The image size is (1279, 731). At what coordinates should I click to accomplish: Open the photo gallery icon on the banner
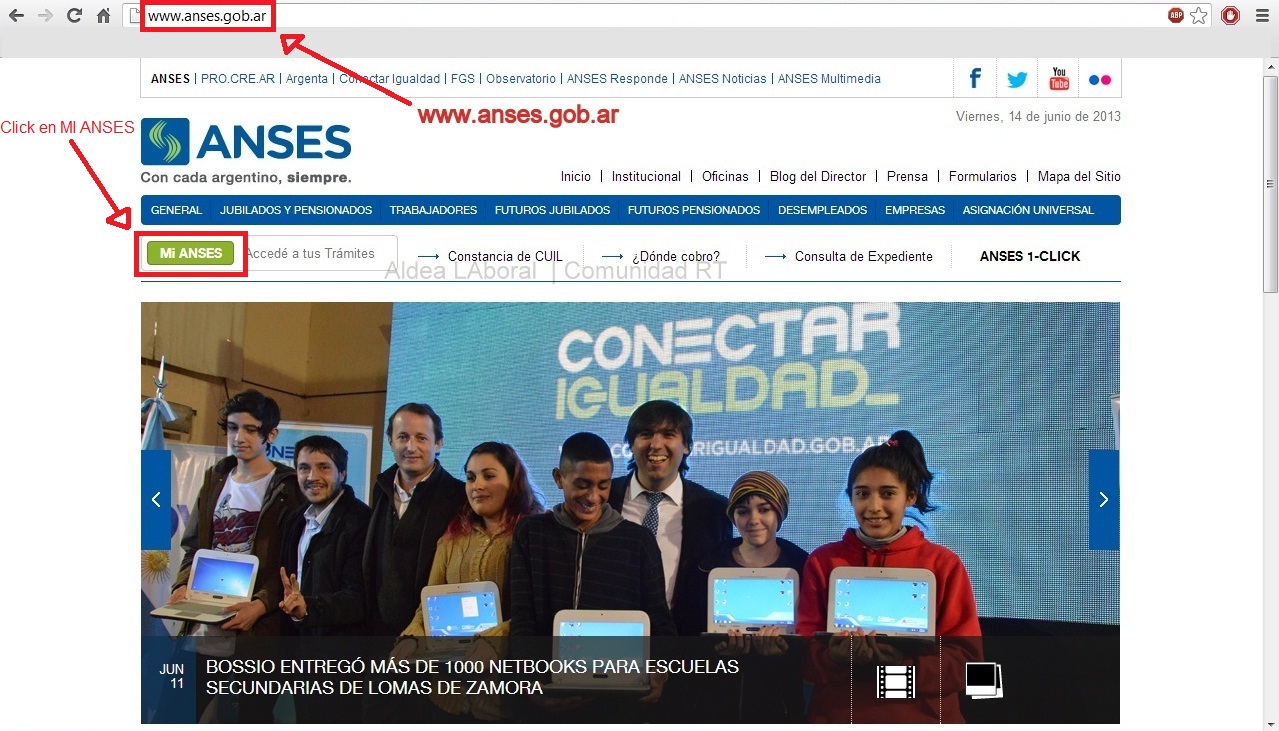click(x=984, y=681)
